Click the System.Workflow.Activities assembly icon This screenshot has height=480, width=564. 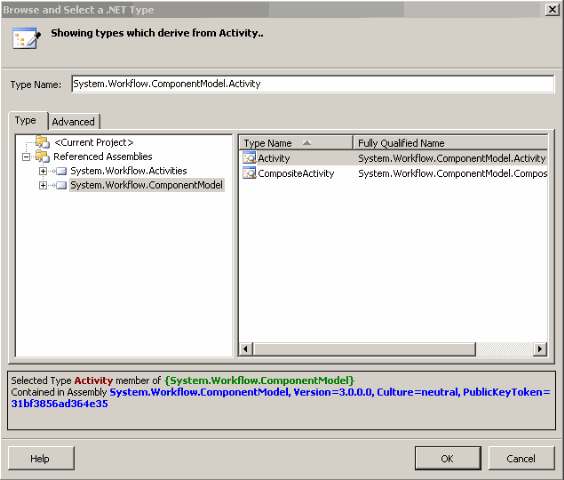(62, 171)
